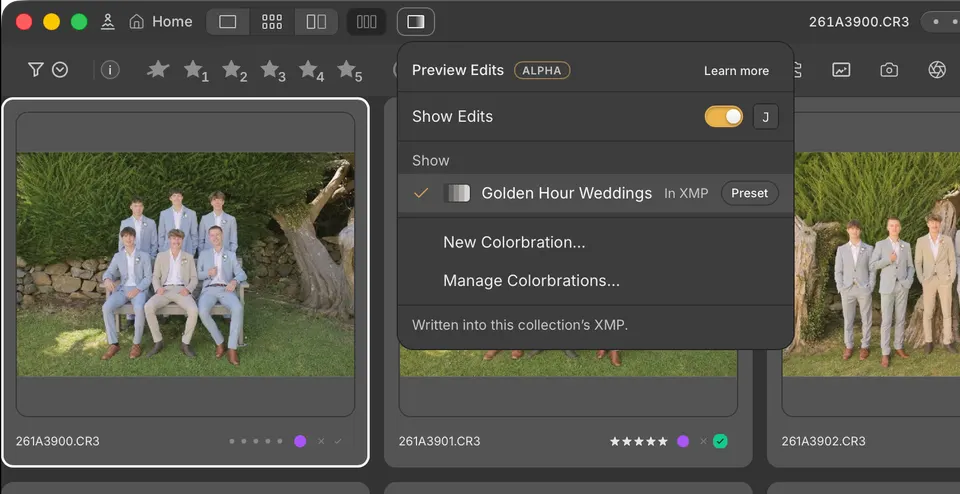Reject 261A3900.CR3 with the X icon
The width and height of the screenshot is (960, 494).
[321, 441]
